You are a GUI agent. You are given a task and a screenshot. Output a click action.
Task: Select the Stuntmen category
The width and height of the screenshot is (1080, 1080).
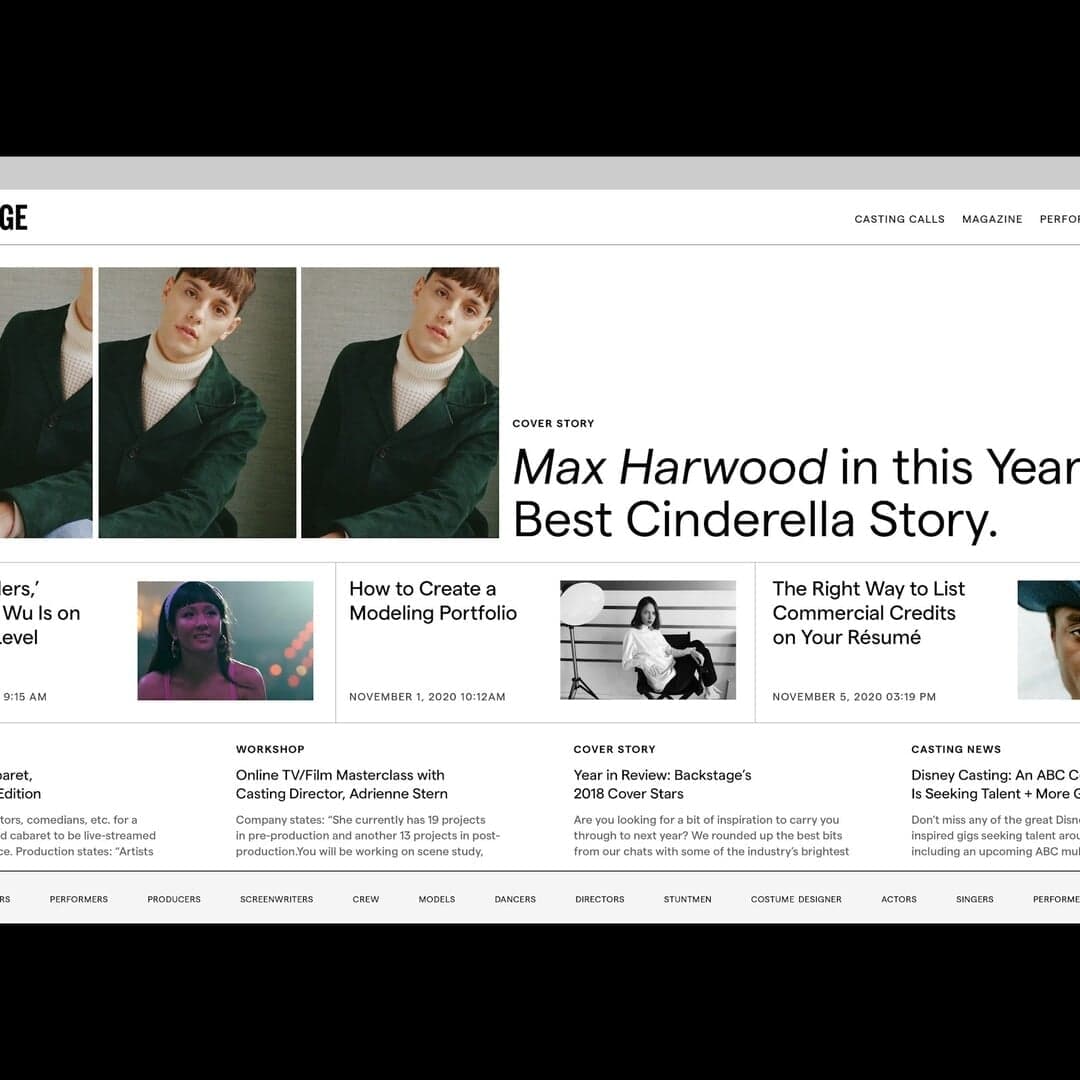point(687,899)
